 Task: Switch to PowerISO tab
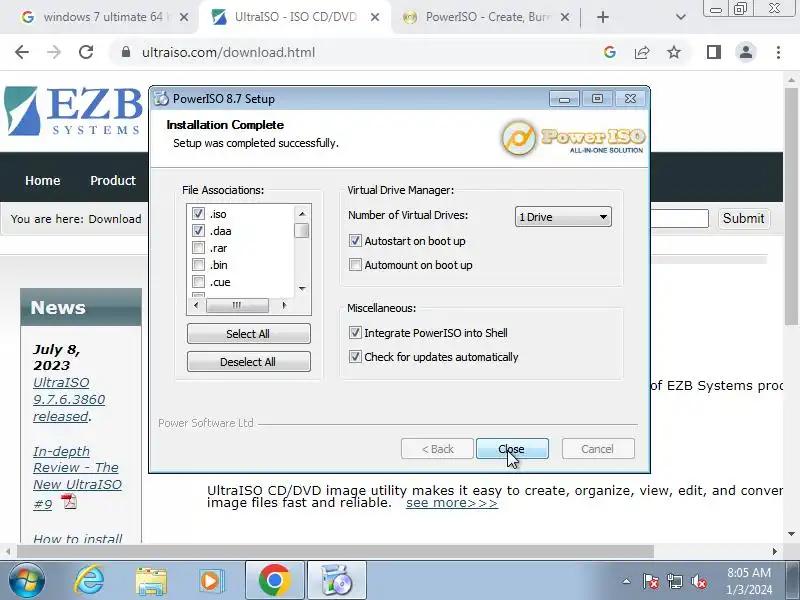tap(488, 17)
